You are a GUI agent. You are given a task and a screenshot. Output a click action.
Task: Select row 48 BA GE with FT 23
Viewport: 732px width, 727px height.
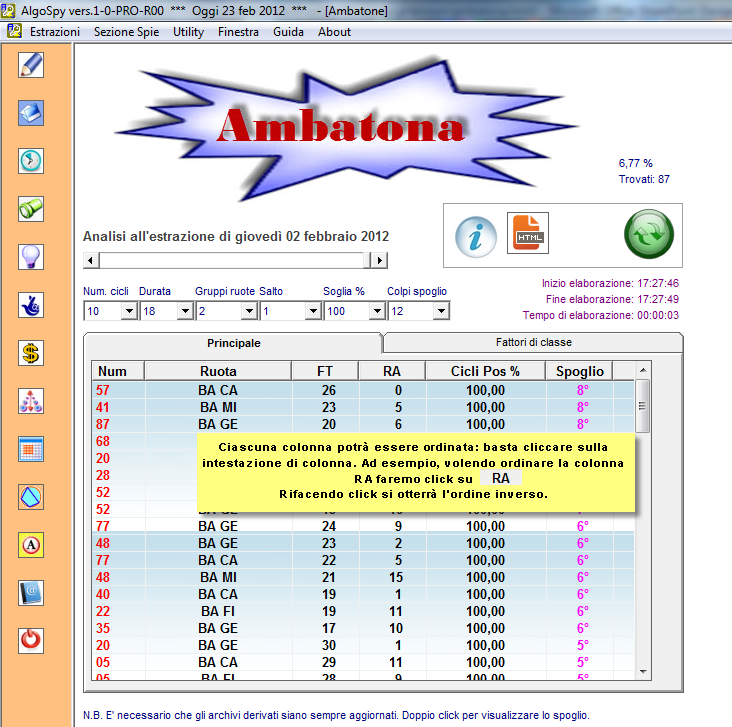point(363,543)
